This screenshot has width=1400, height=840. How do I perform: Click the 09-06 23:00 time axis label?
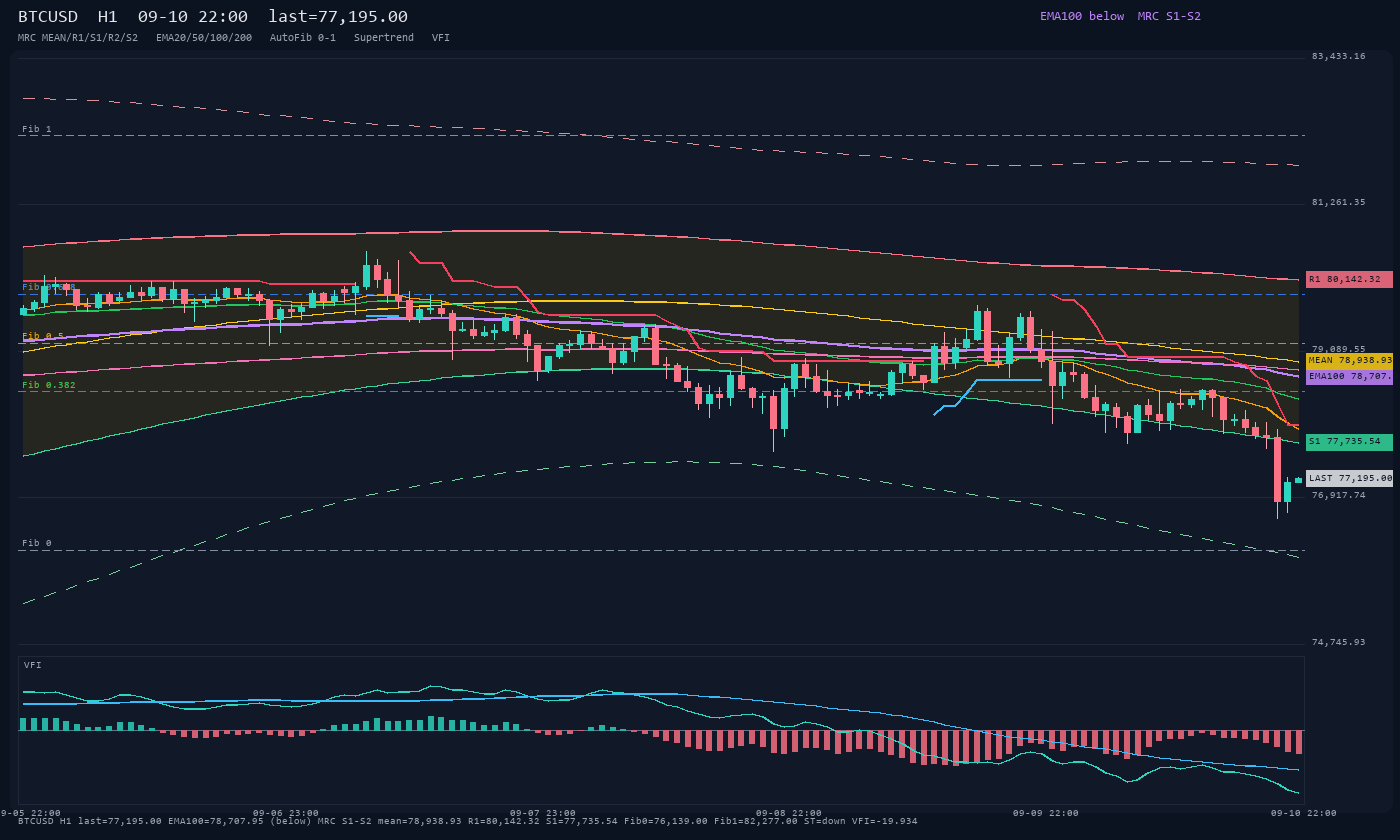point(286,813)
